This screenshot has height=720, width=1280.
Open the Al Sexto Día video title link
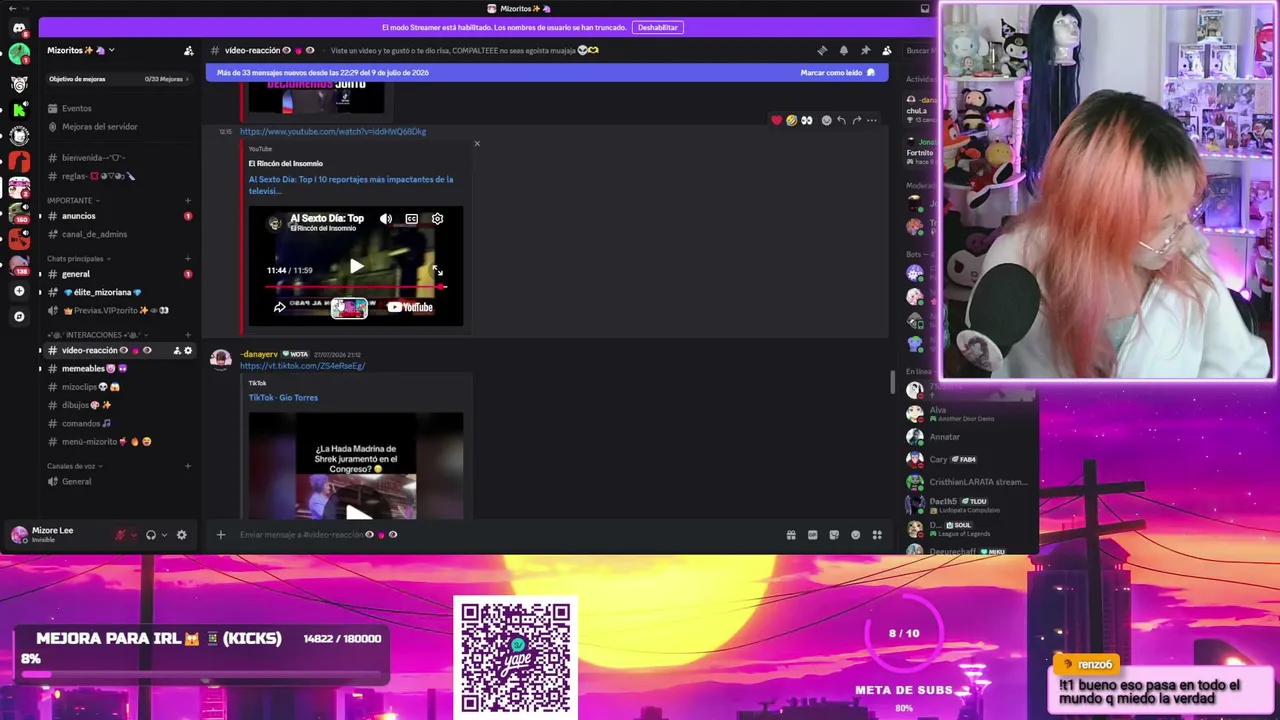pyautogui.click(x=351, y=185)
